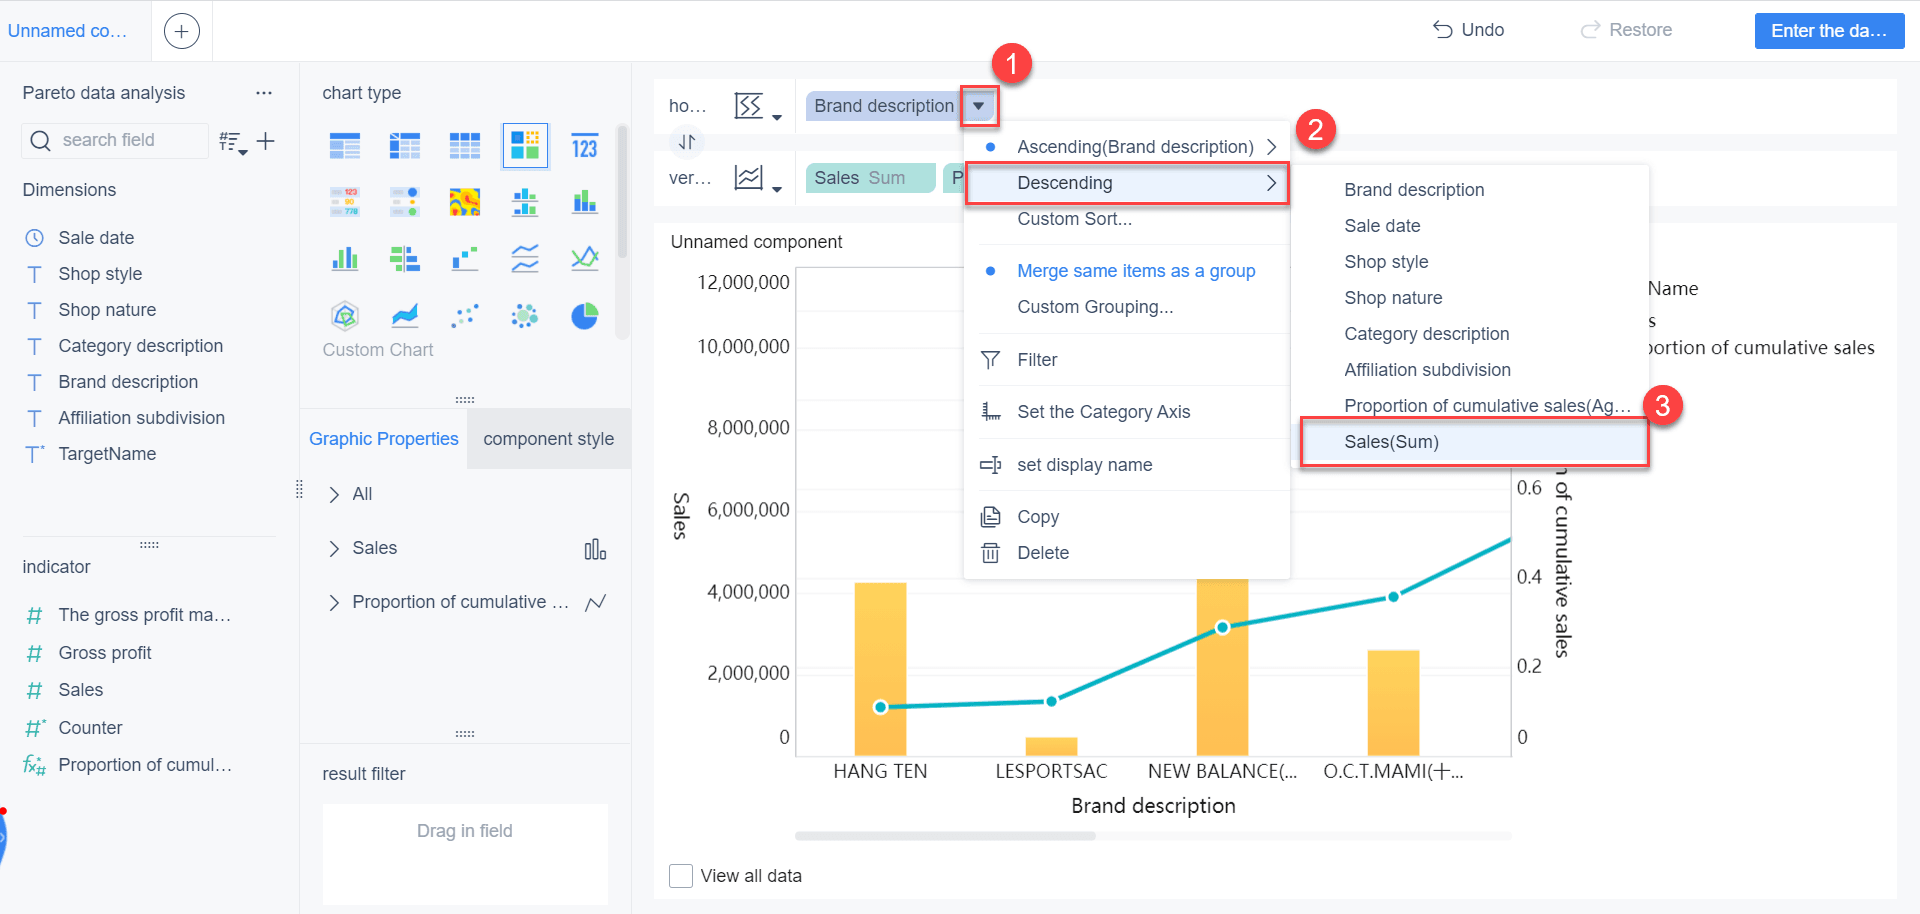Open the field sort and filter dropdown
This screenshot has width=1920, height=914.
coord(233,142)
